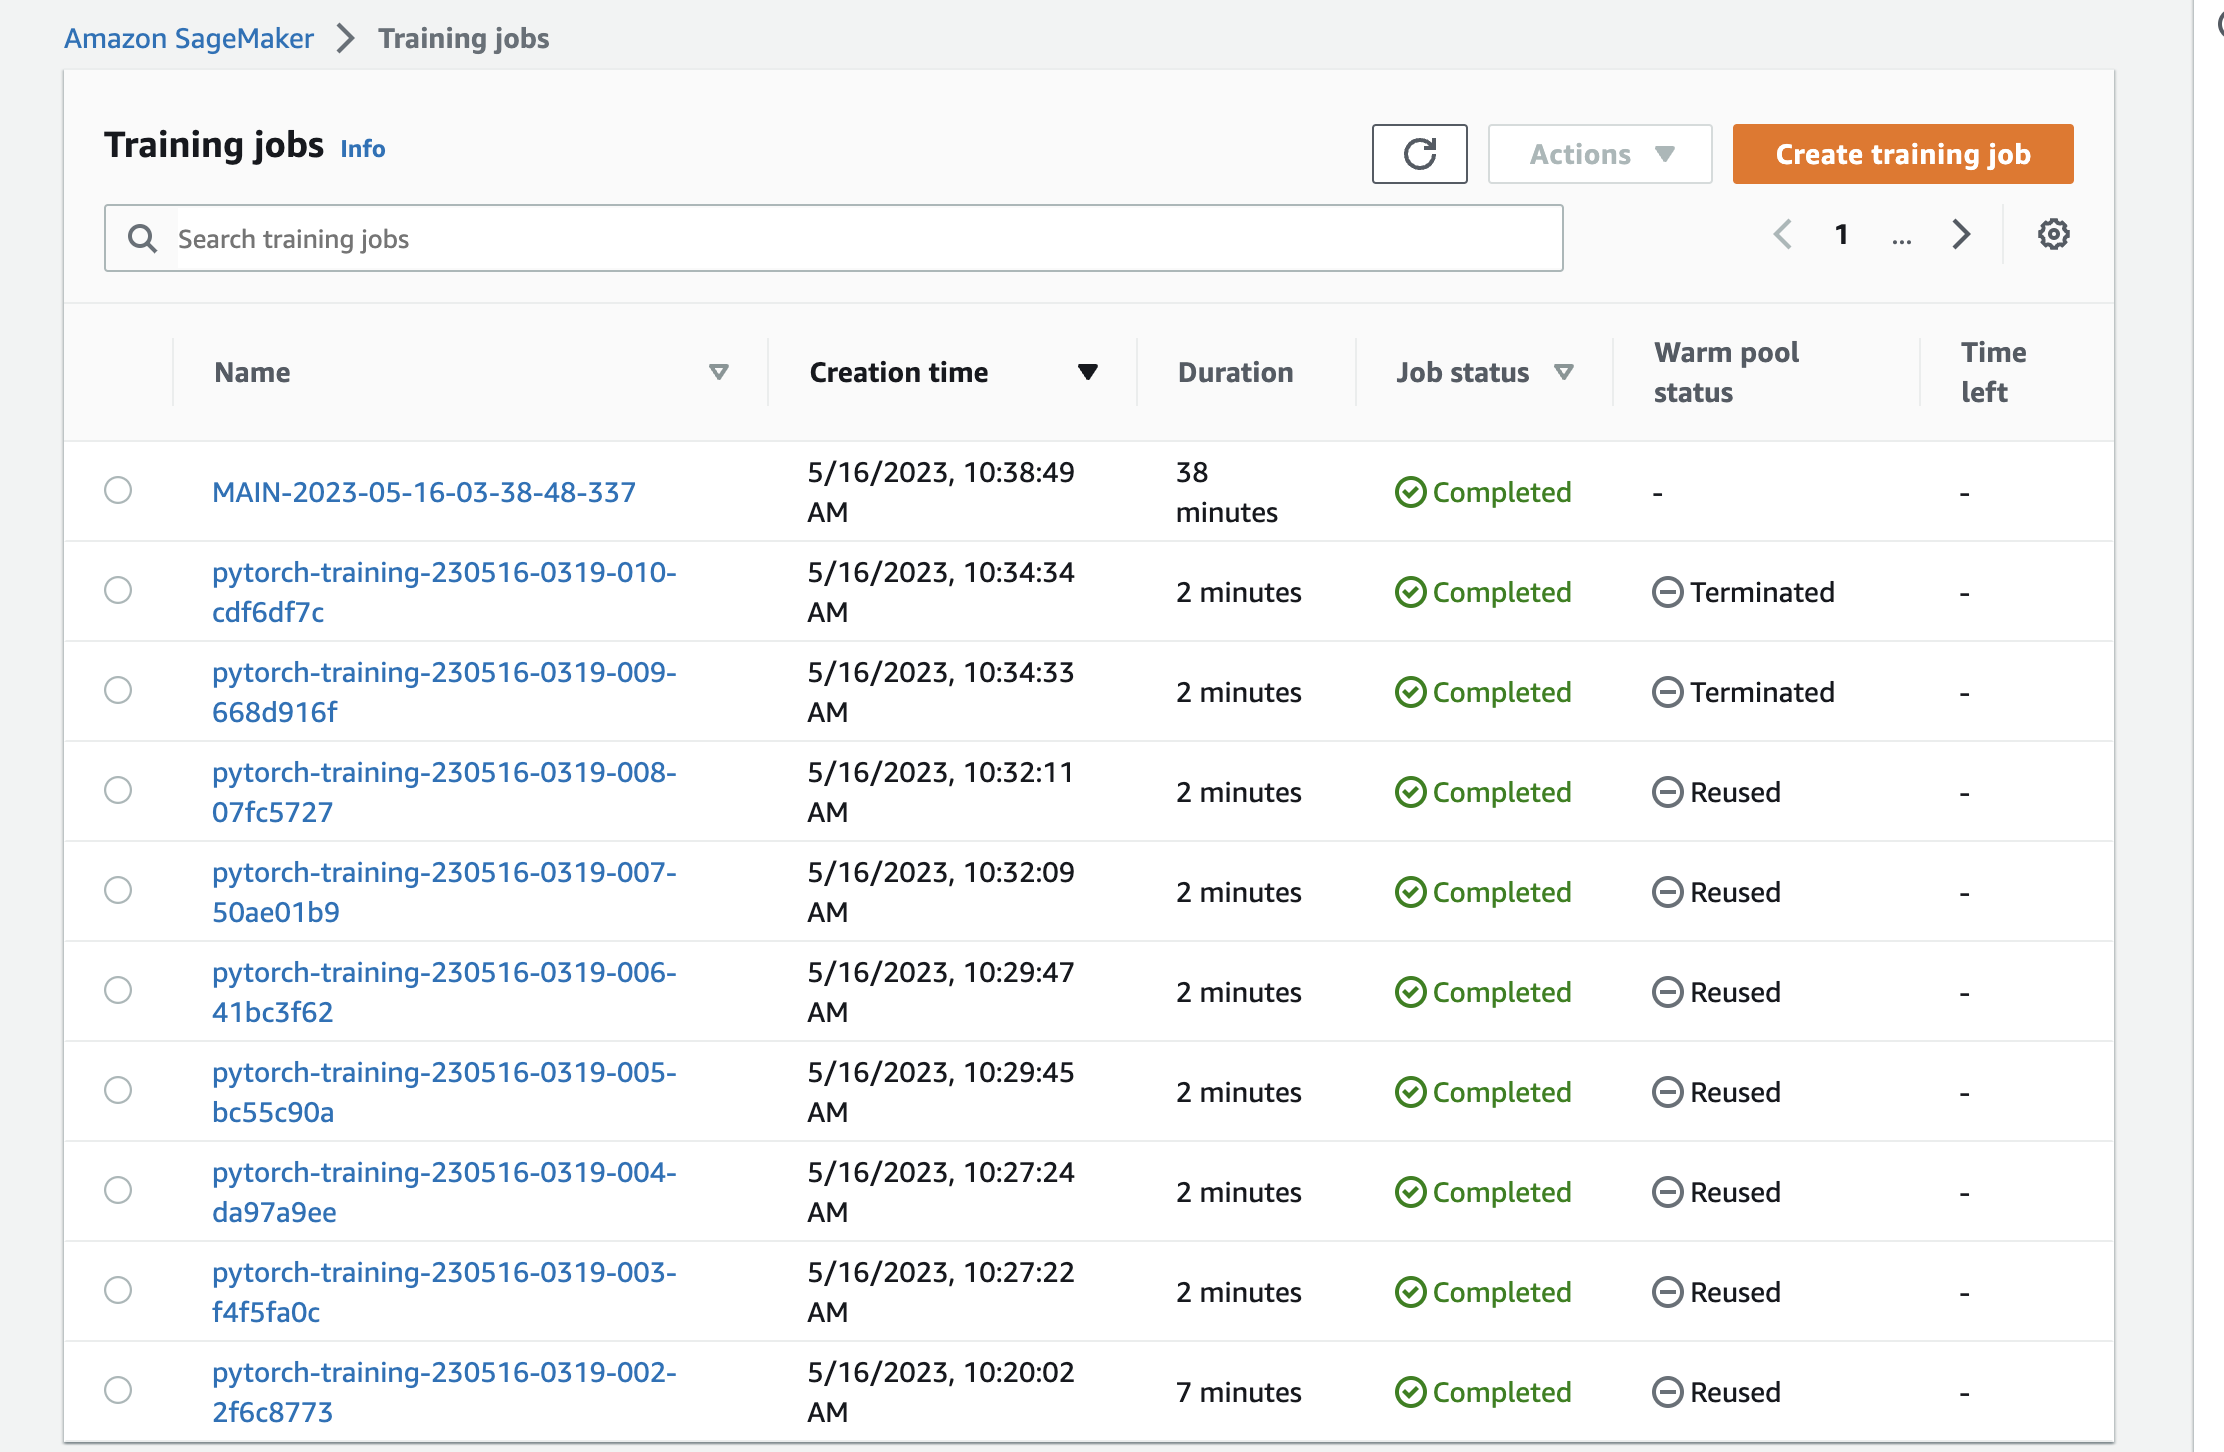2224x1452 pixels.
Task: Click the refresh training jobs icon button
Action: click(x=1418, y=154)
